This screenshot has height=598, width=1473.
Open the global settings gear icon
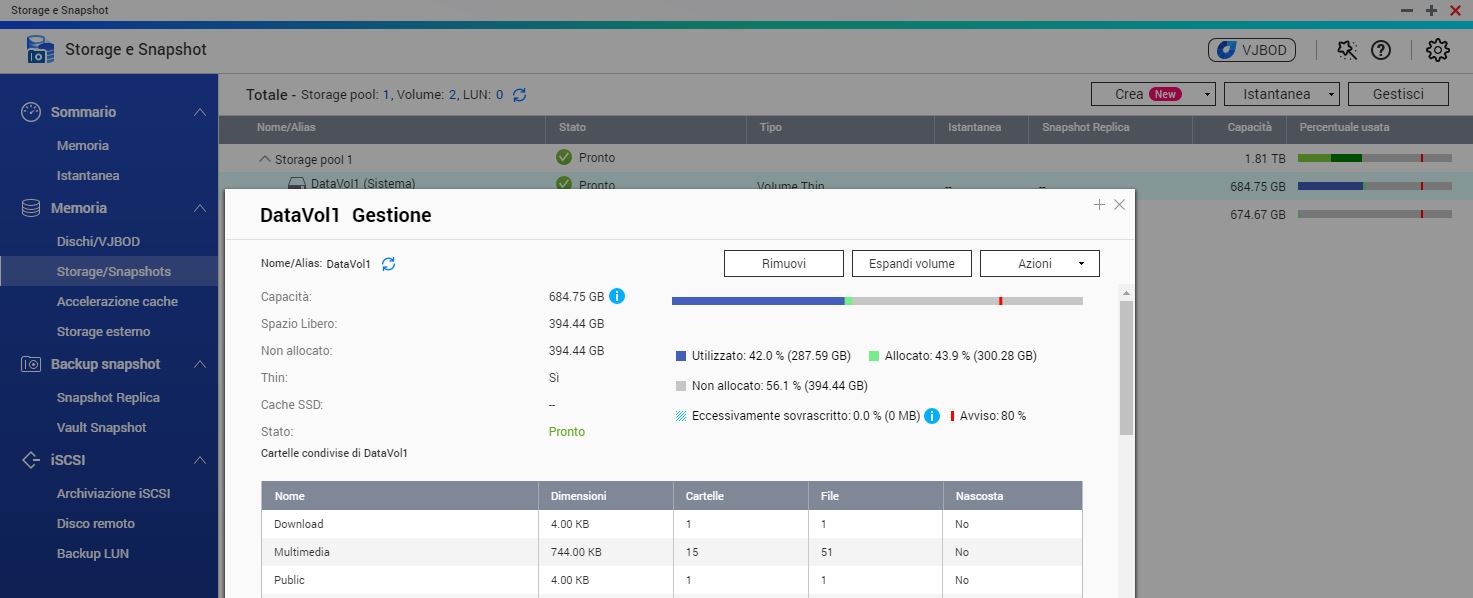point(1437,49)
